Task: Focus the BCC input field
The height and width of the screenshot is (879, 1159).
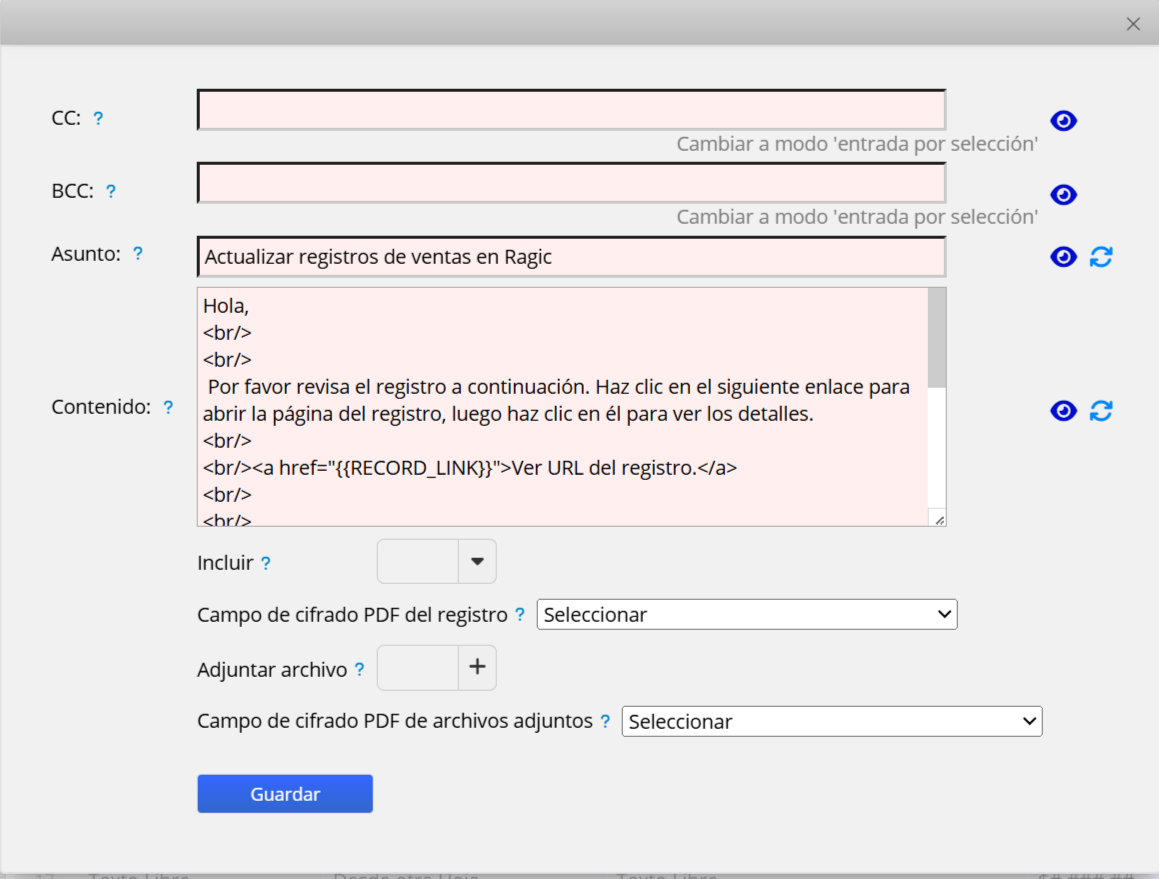Action: (x=571, y=183)
